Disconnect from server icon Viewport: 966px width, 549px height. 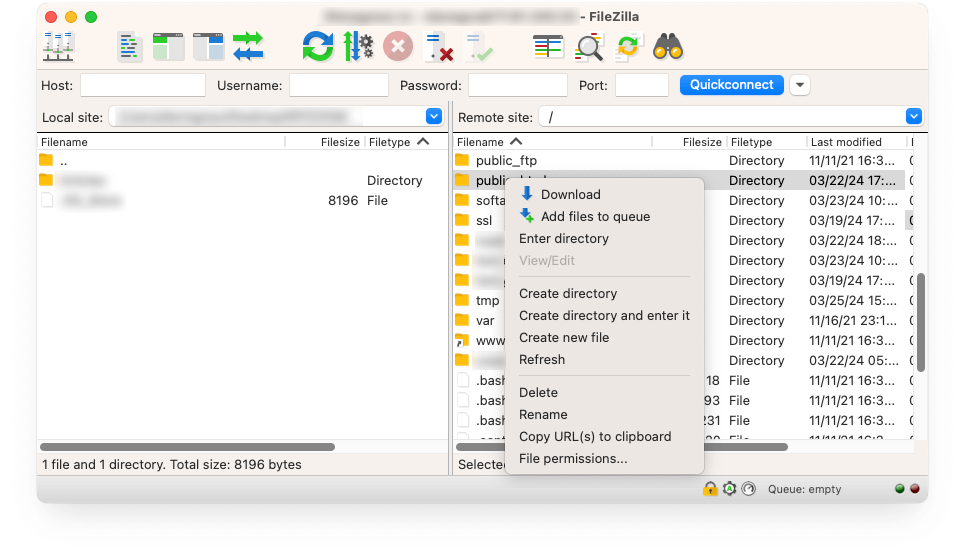coord(440,47)
